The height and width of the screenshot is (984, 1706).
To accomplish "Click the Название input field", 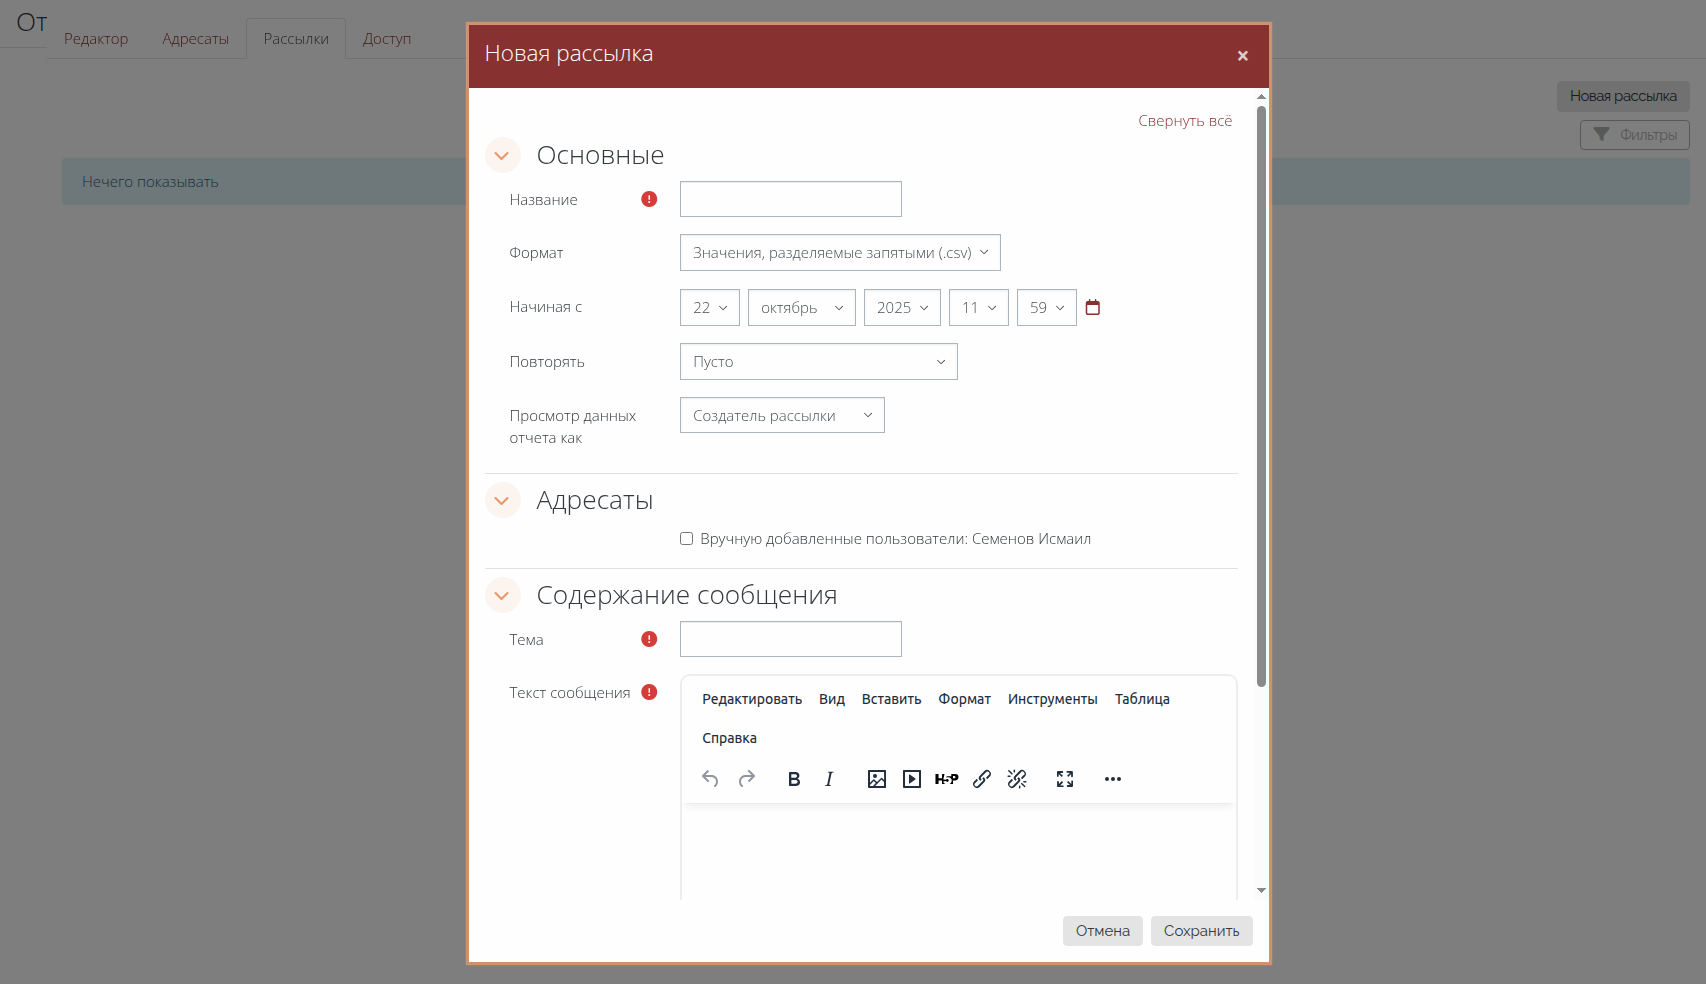I will [x=791, y=199].
